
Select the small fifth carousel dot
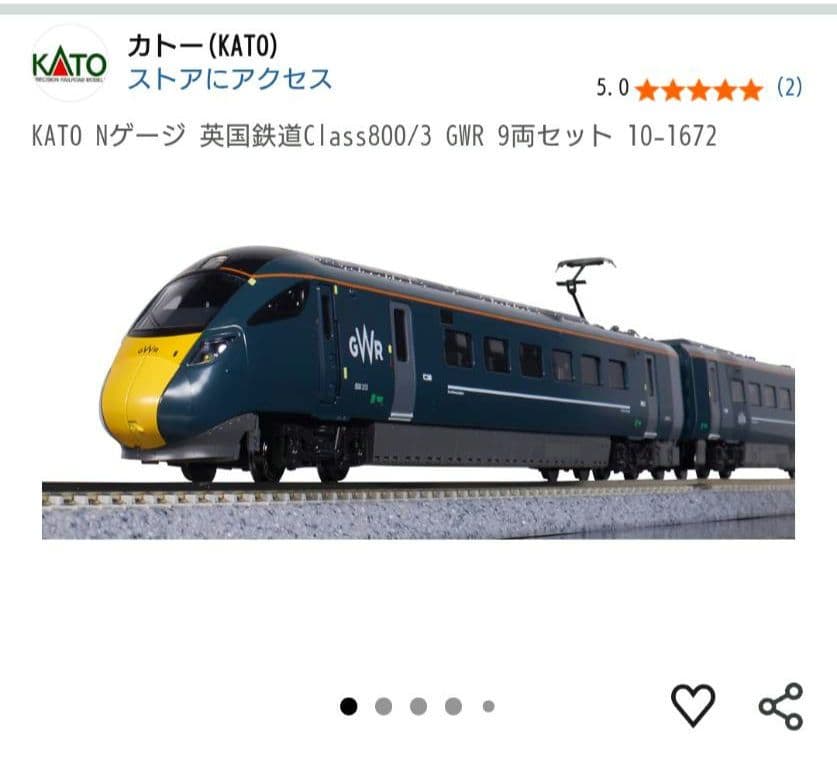488,707
